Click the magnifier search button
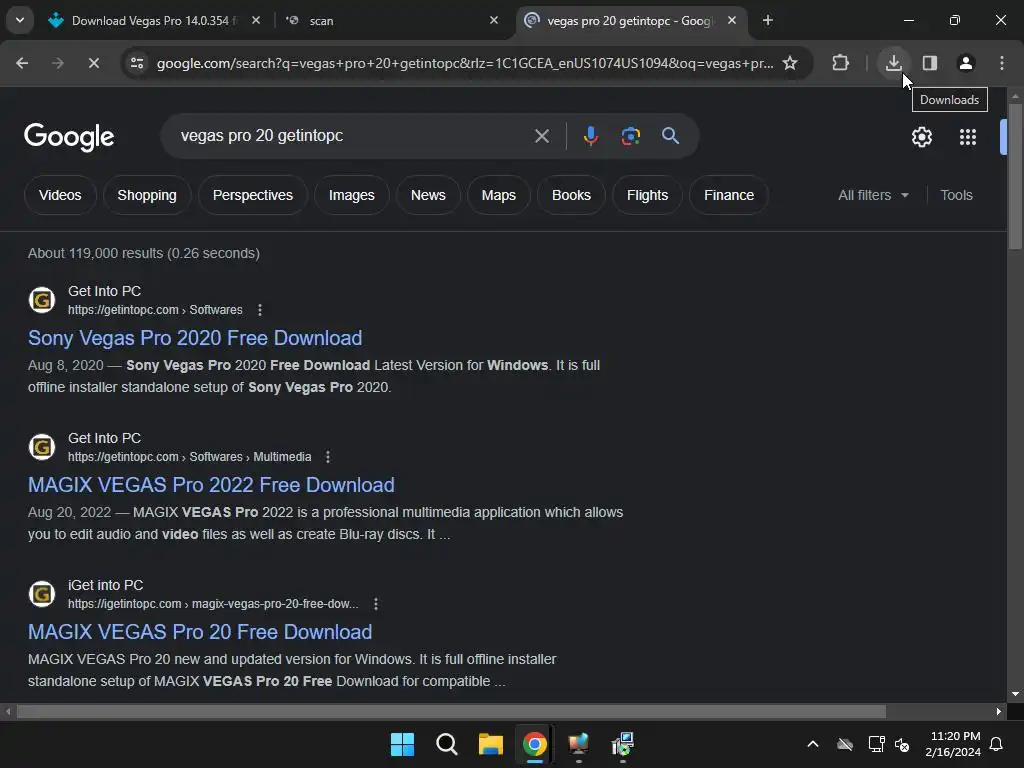This screenshot has width=1024, height=768. 671,136
